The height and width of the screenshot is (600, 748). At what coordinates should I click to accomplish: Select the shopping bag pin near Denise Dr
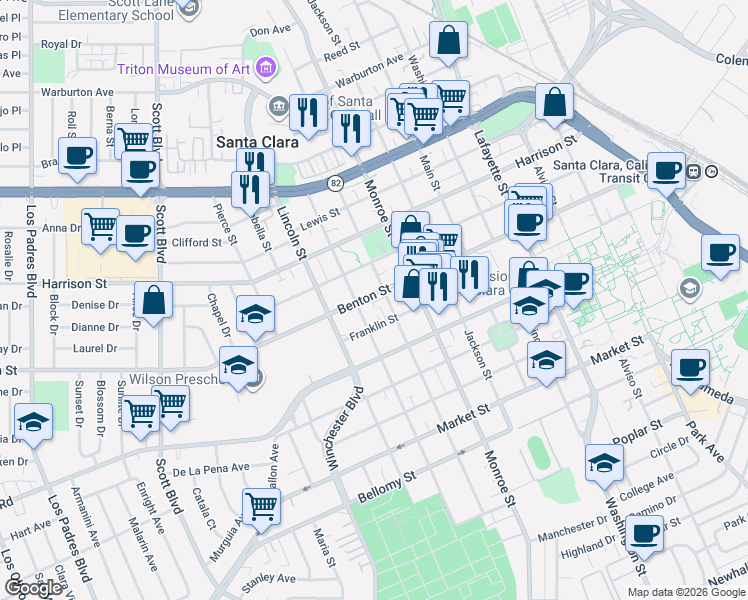153,302
